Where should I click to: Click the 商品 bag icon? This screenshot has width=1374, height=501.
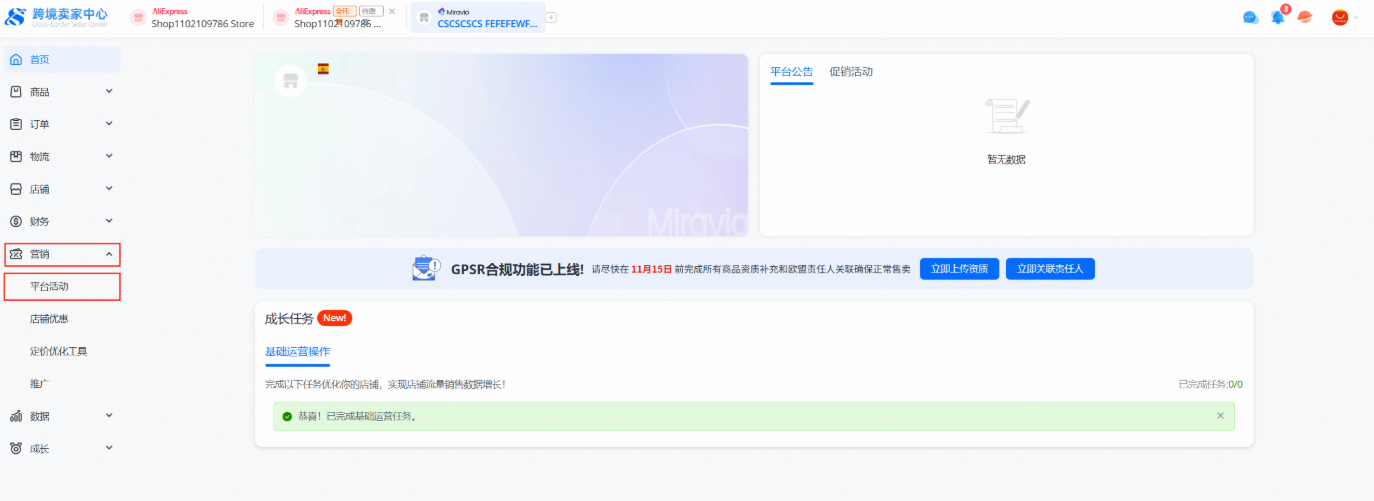coord(15,92)
